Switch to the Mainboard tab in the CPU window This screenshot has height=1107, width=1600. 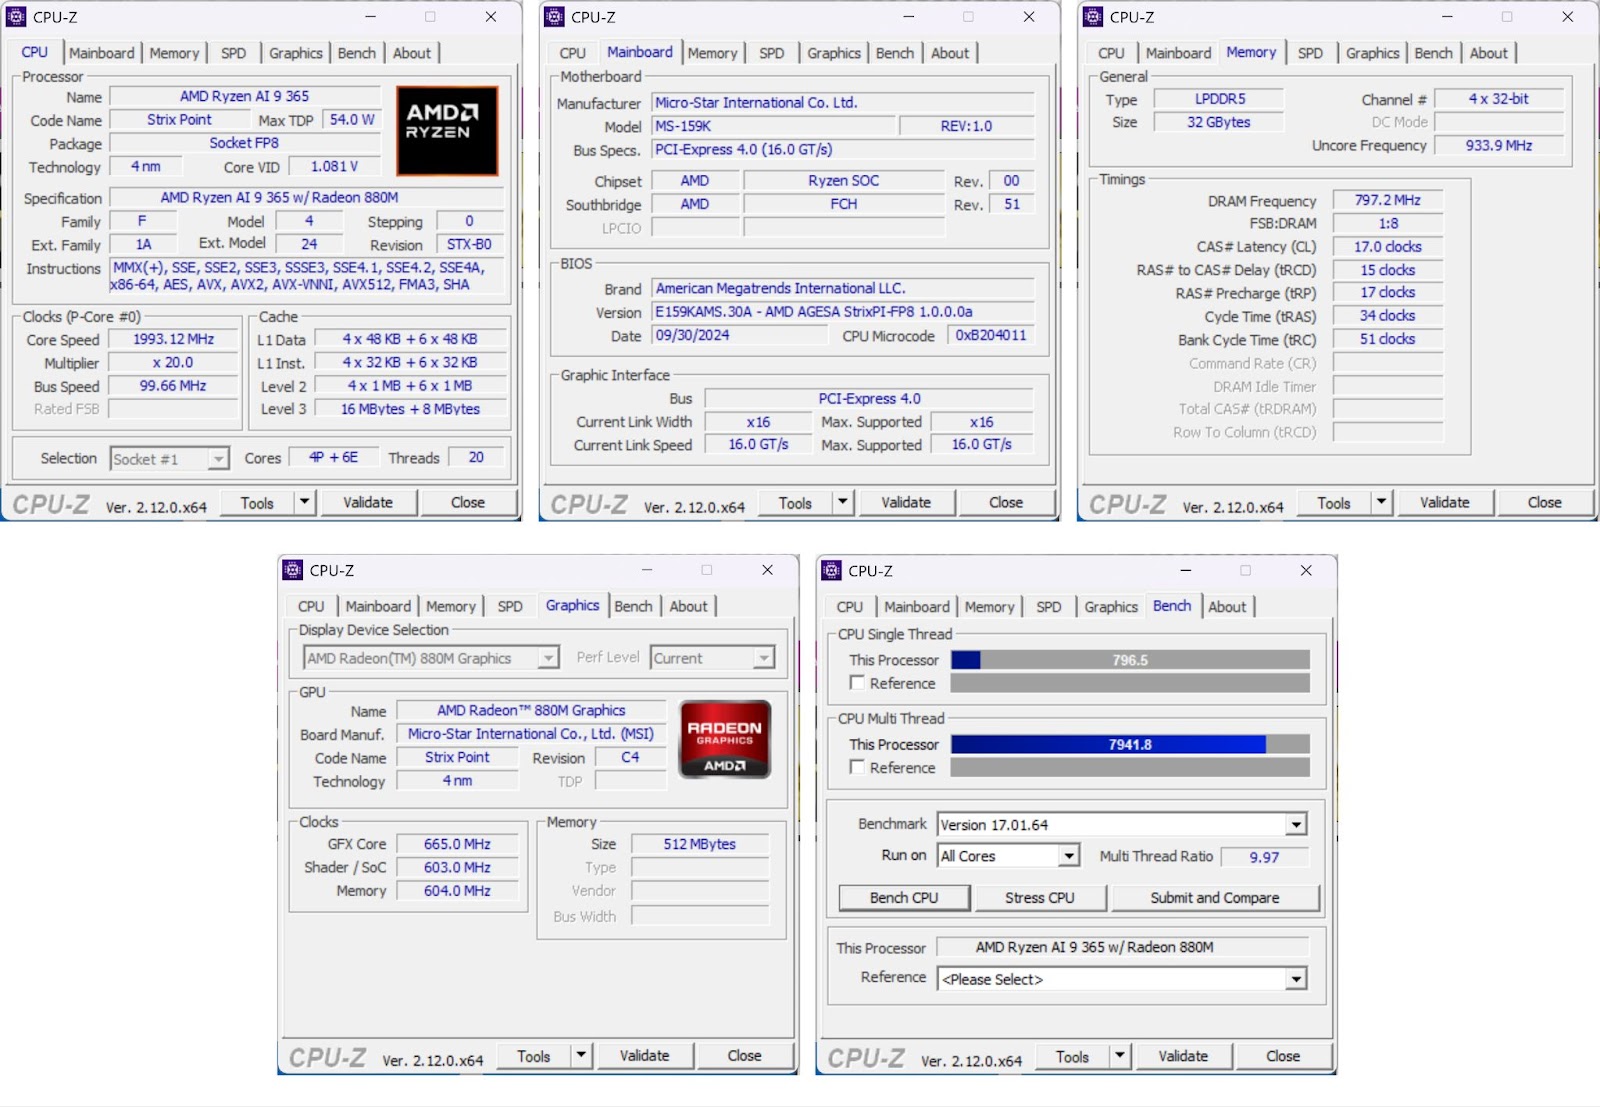tap(102, 53)
